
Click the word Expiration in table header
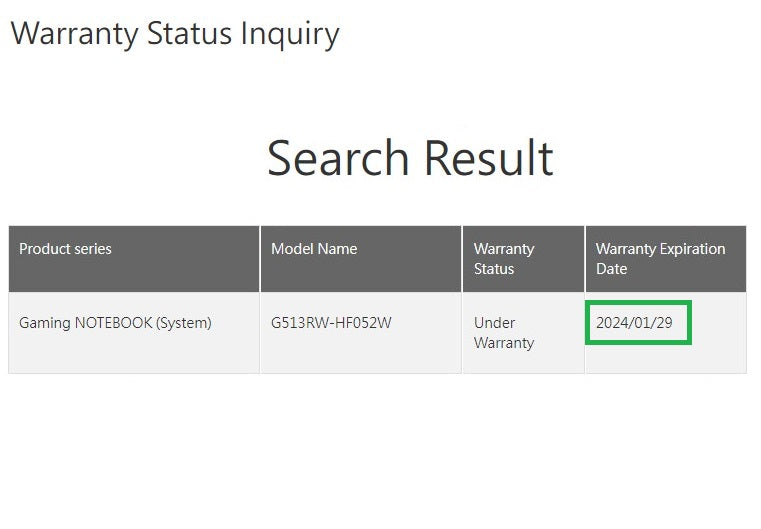pyautogui.click(x=692, y=249)
